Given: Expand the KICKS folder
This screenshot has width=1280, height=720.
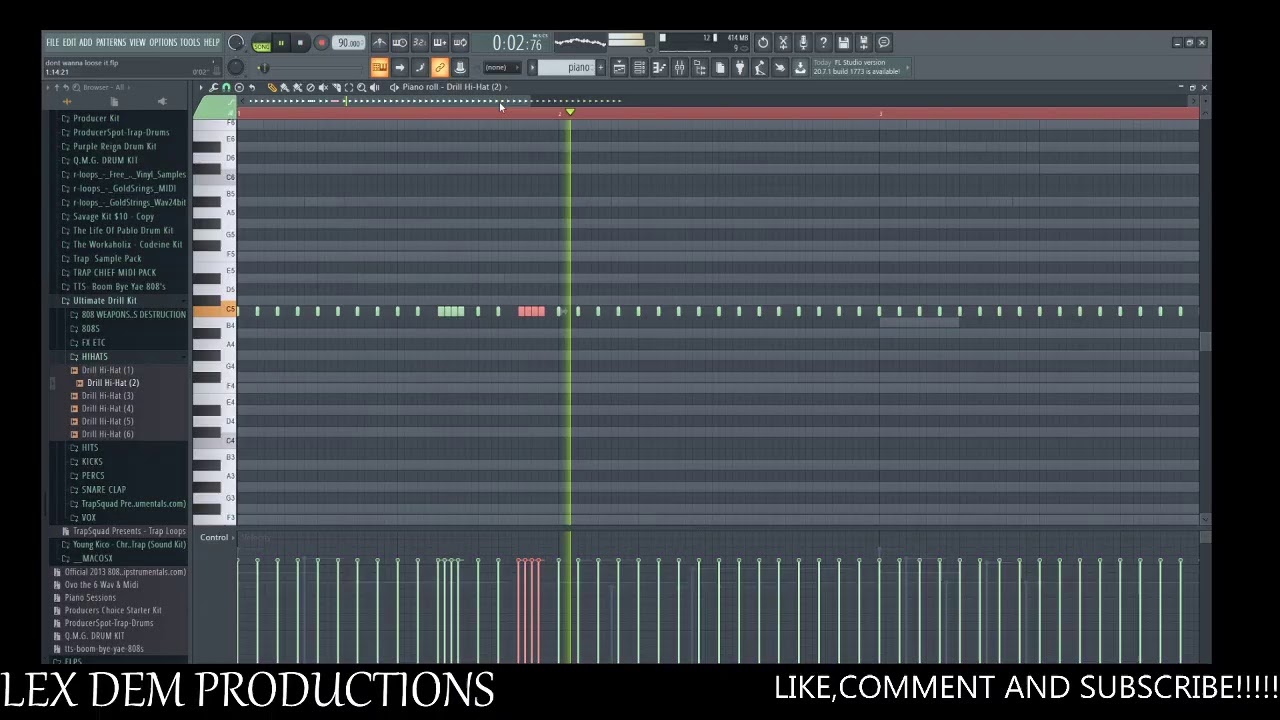Looking at the screenshot, I should (x=92, y=461).
